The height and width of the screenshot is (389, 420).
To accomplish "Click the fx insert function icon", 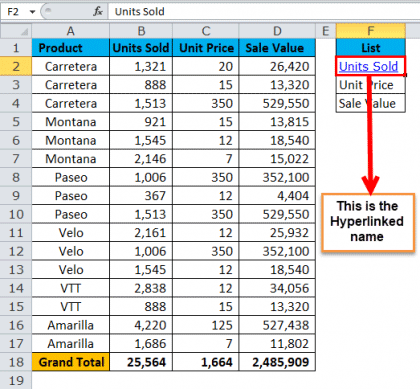I will [x=98, y=12].
